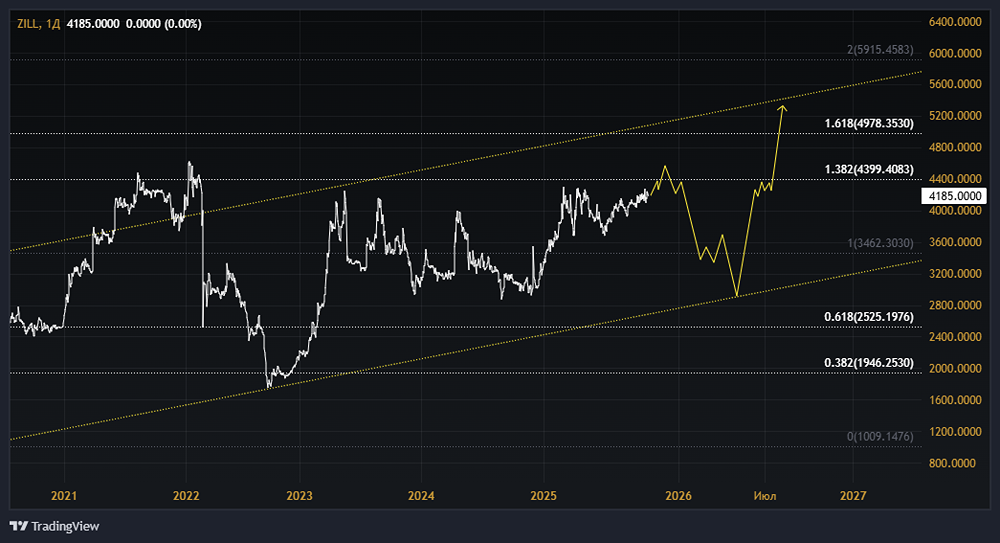Click the TradingView logo
The height and width of the screenshot is (543, 1000).
click(x=55, y=526)
